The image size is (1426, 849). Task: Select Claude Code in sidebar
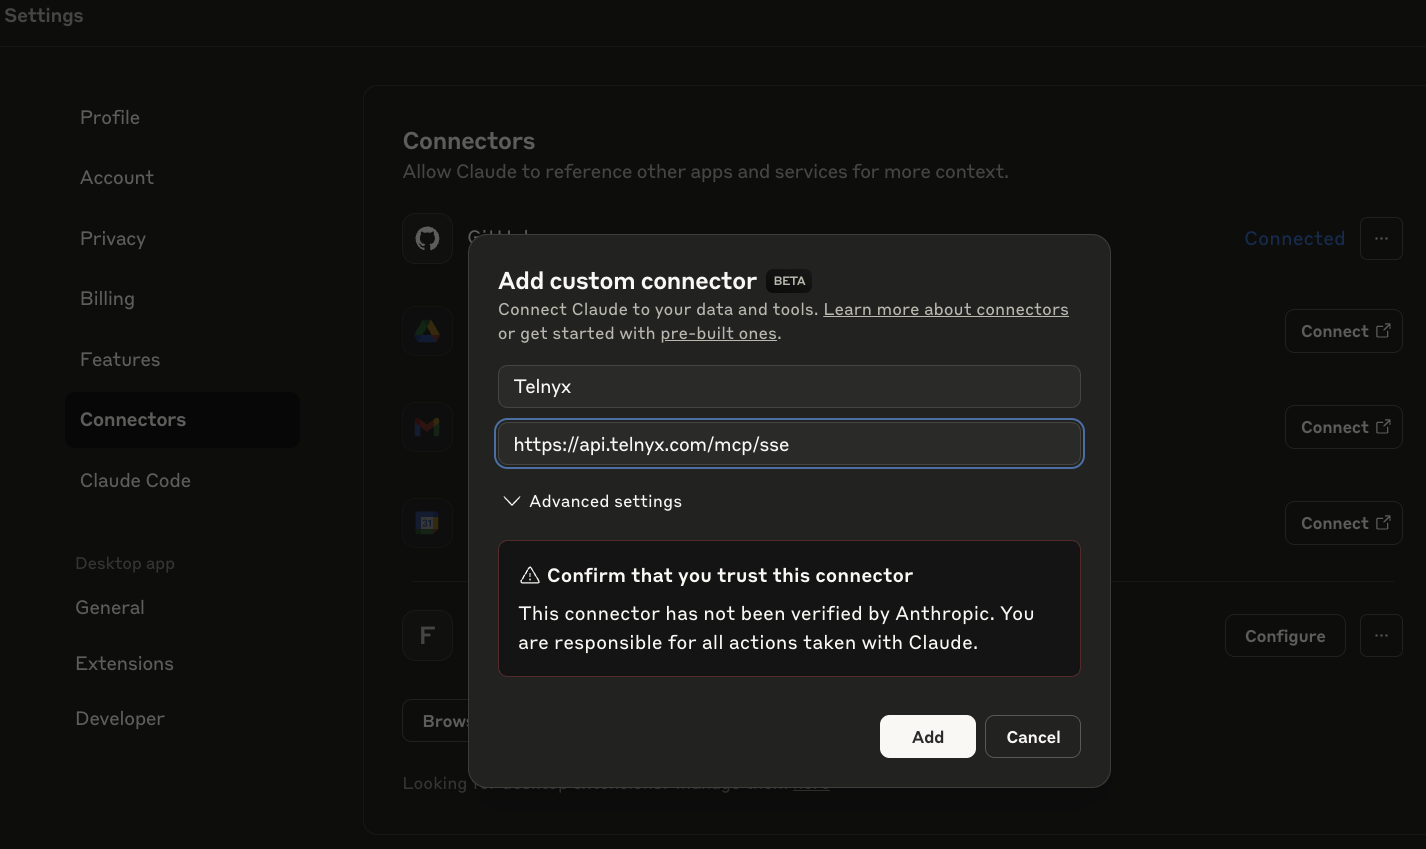(135, 480)
